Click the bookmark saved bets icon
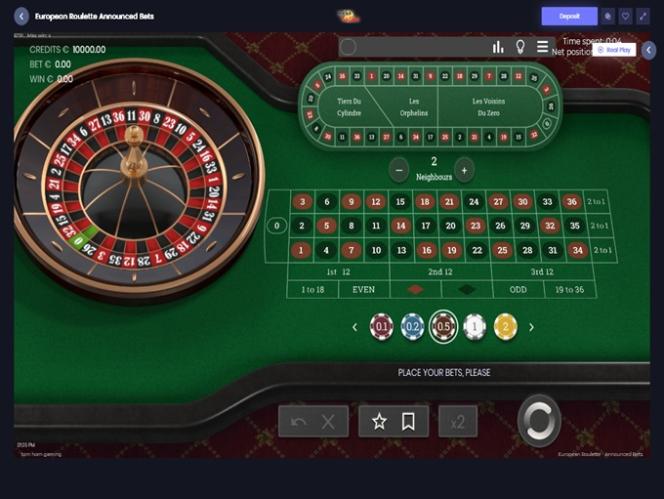The height and width of the screenshot is (499, 664). [x=408, y=421]
